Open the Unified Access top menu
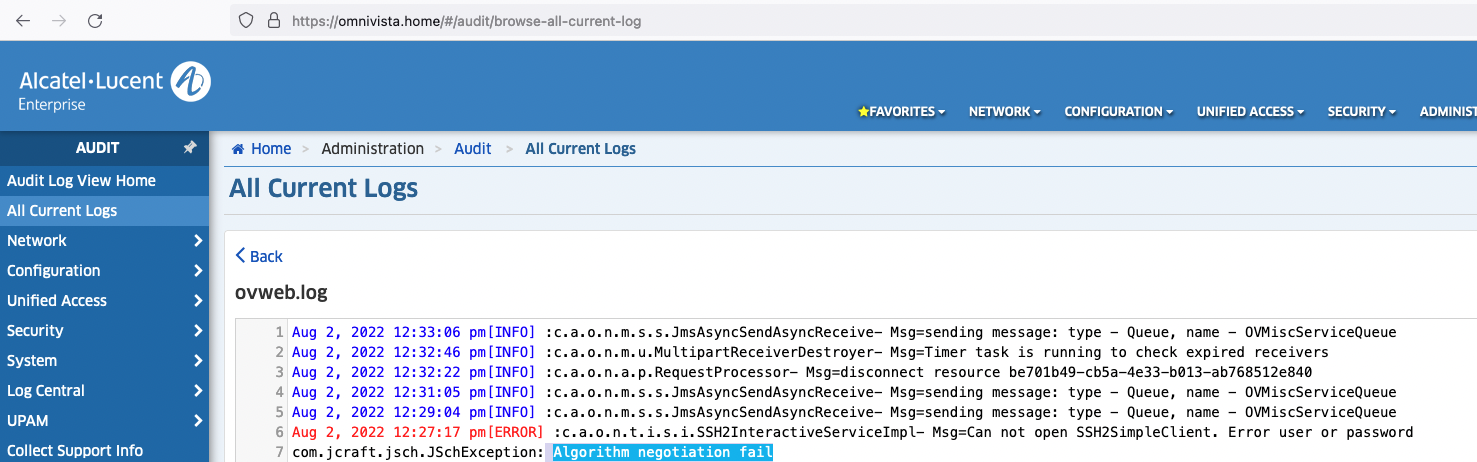Screen dimensions: 1477x462 pyautogui.click(x=1250, y=112)
